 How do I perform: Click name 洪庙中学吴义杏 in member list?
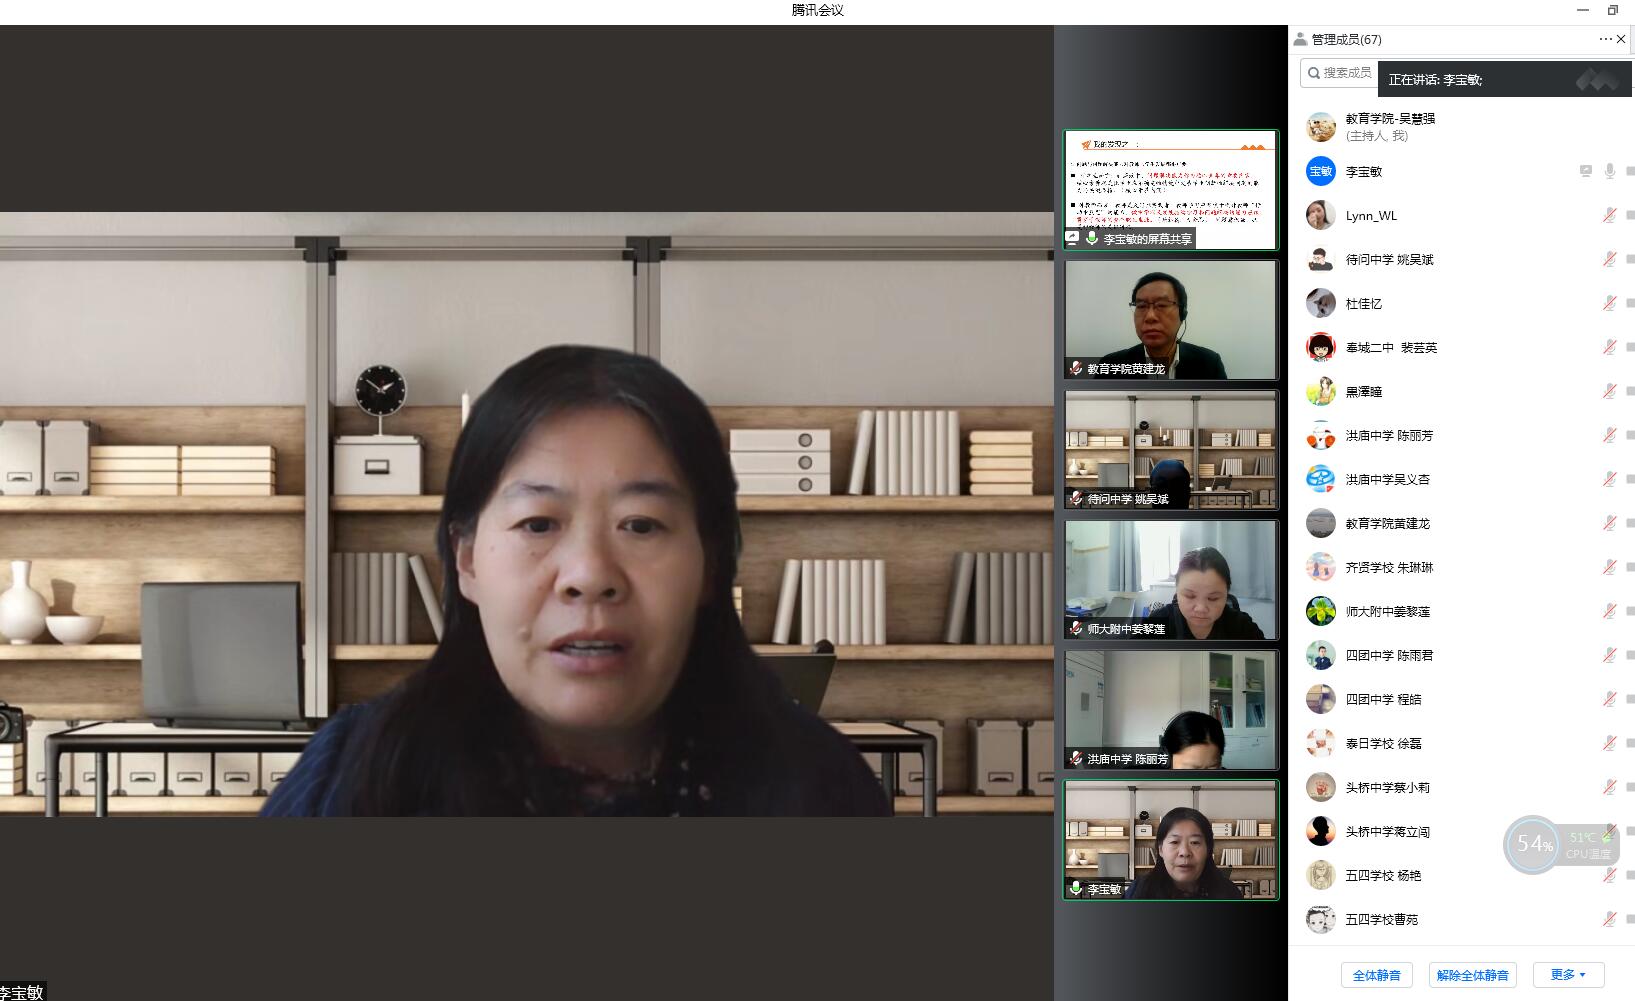pyautogui.click(x=1388, y=479)
